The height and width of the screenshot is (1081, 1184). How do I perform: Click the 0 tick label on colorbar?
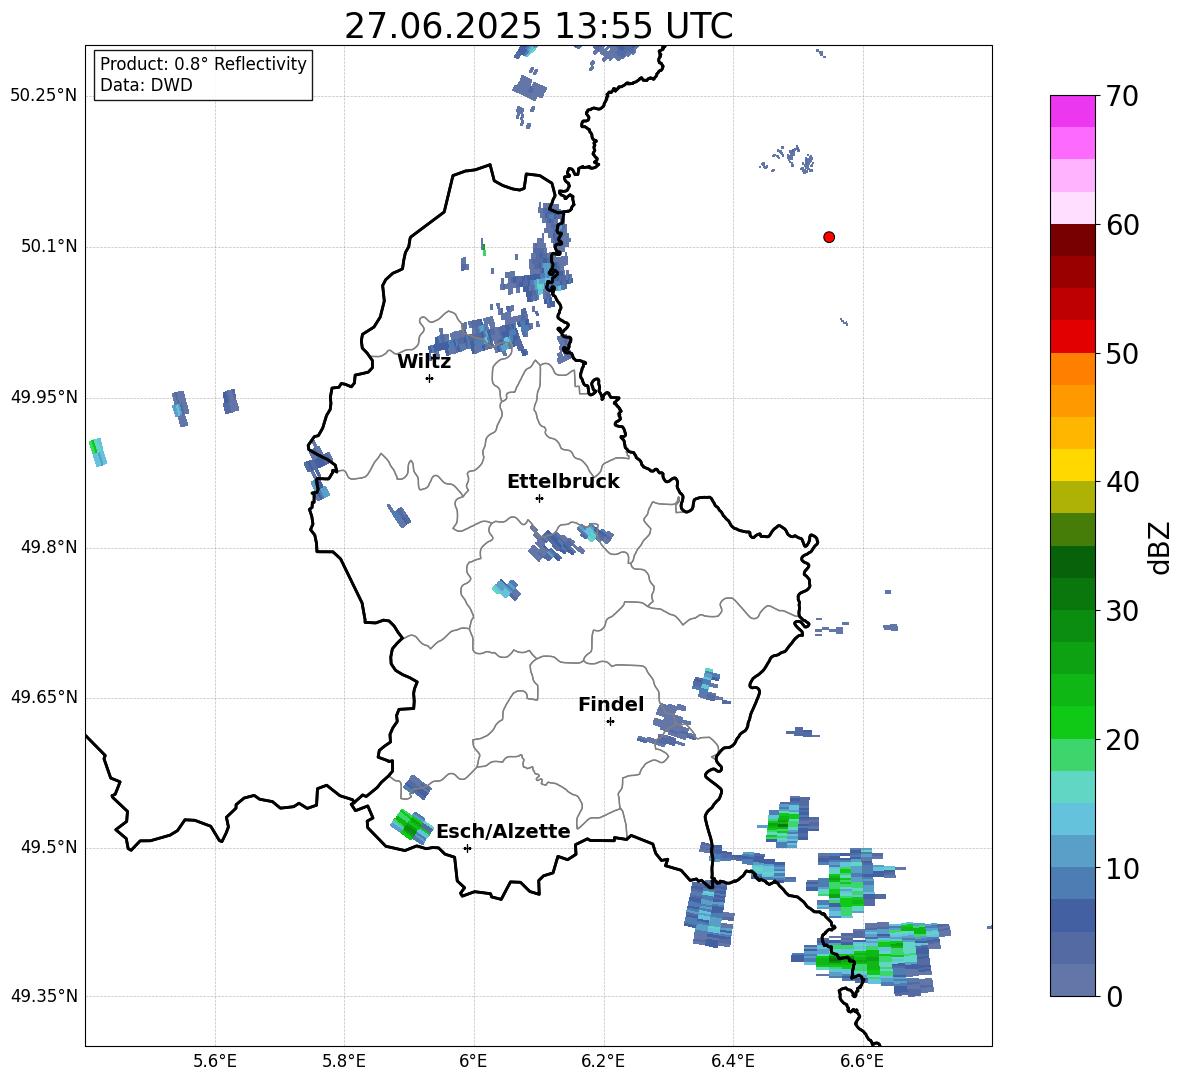[1114, 996]
